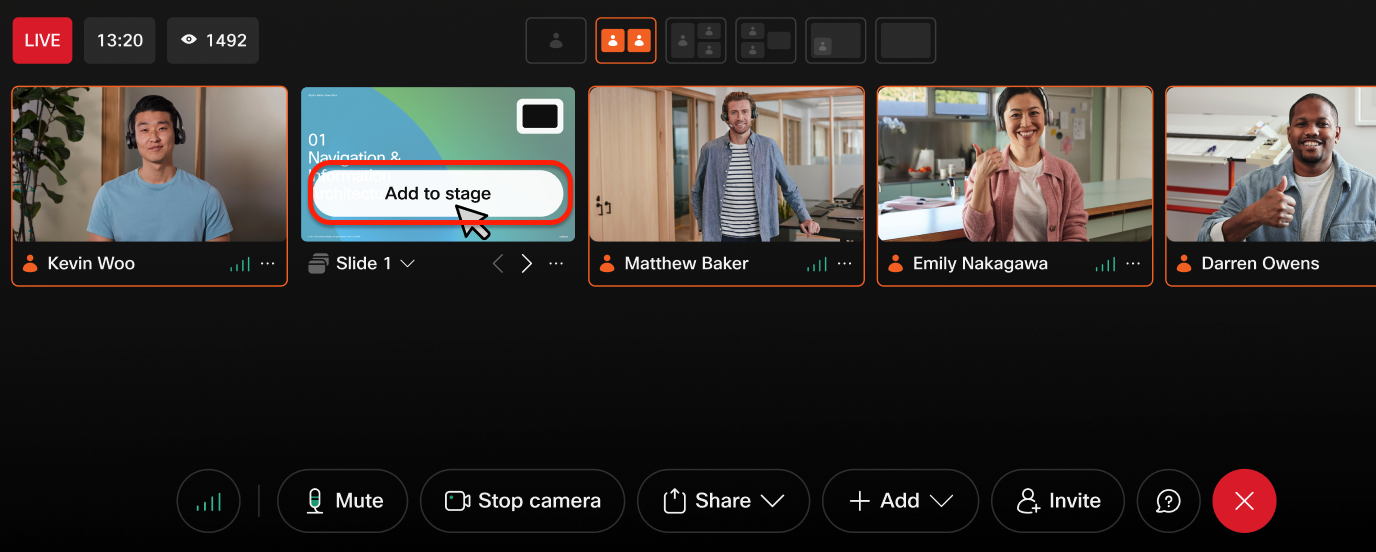
Task: Check Emily Nakagawa's signal strength bars
Action: point(1105,264)
